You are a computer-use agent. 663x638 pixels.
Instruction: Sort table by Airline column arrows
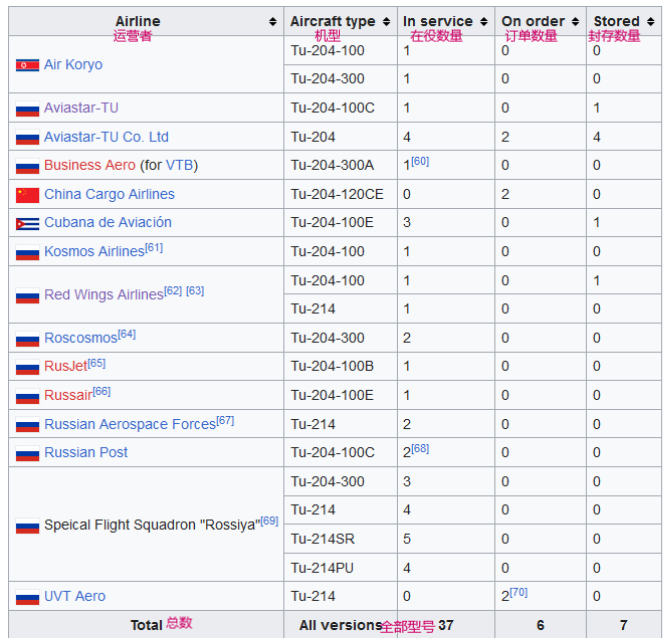(x=273, y=22)
